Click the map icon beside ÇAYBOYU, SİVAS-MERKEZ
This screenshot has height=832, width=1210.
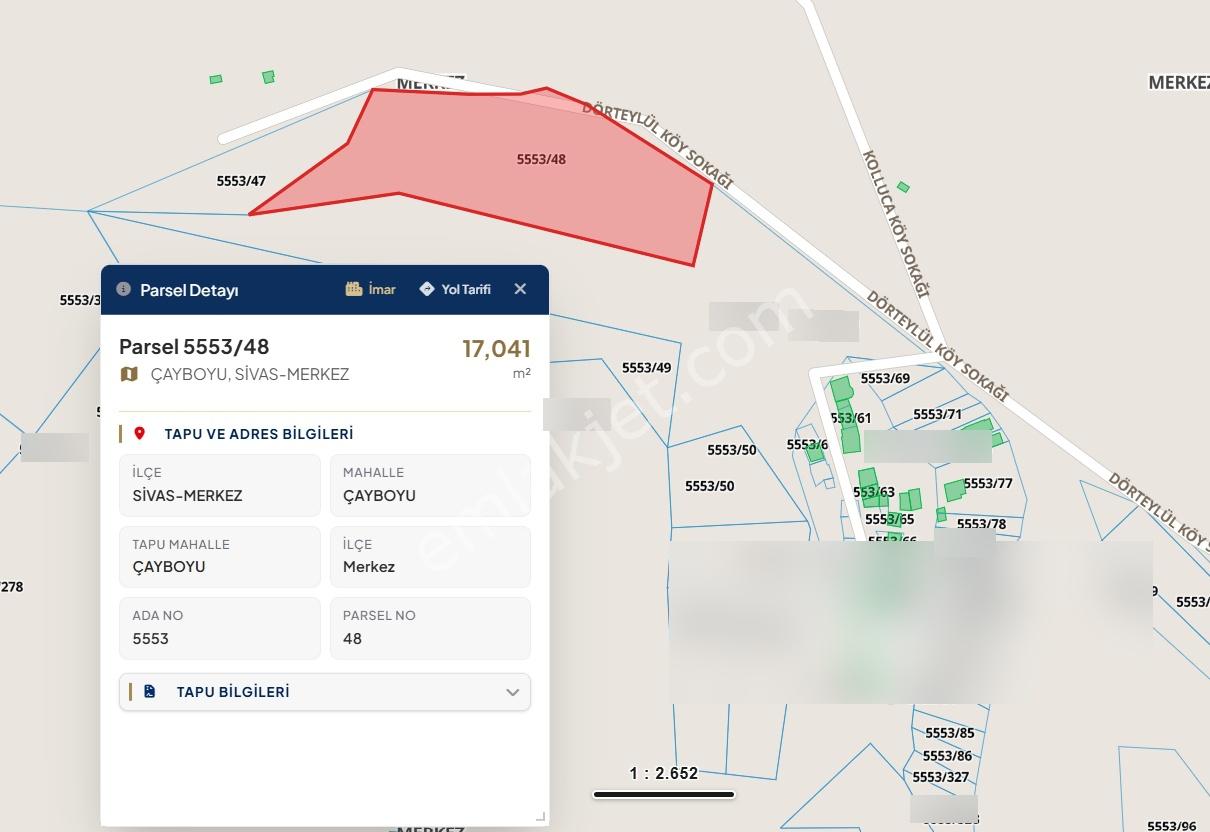[129, 374]
